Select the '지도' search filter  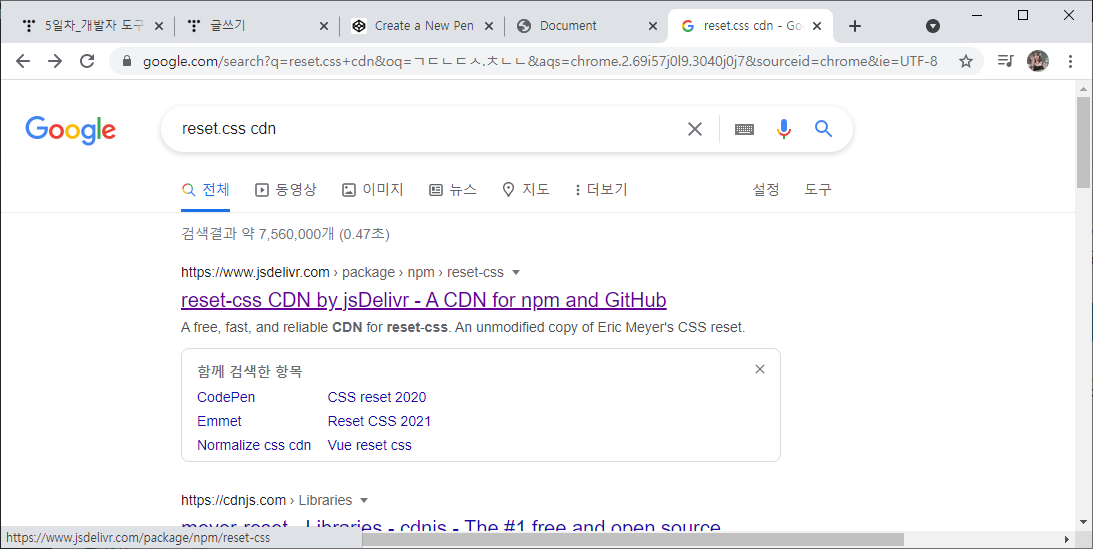tap(526, 190)
